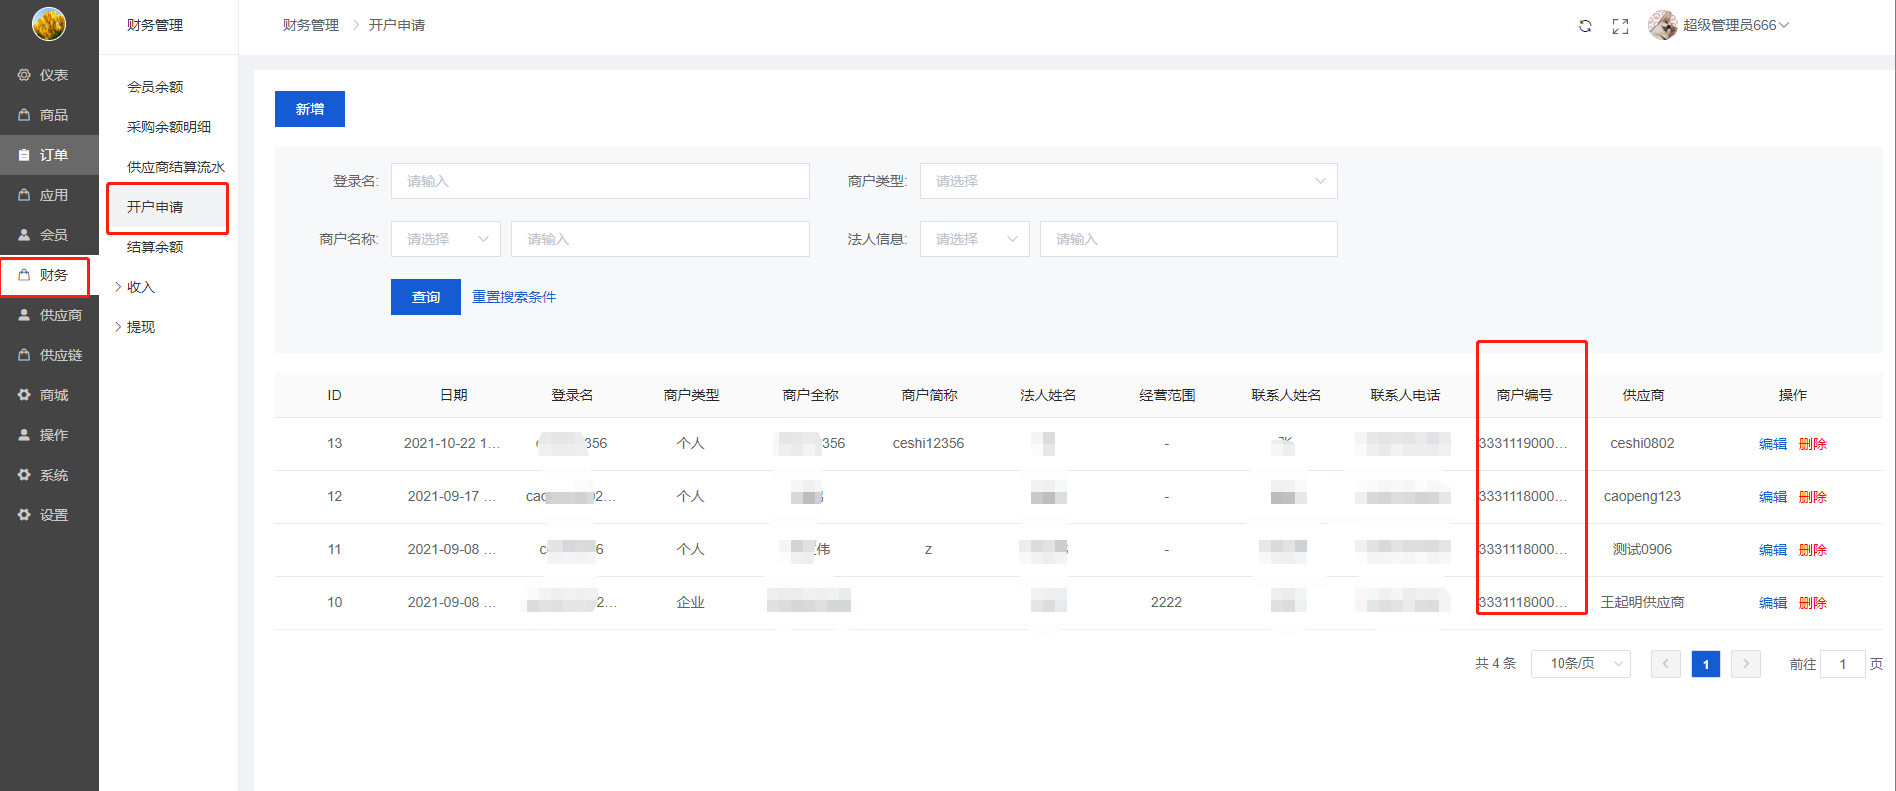Click into the 登录名 input field
The height and width of the screenshot is (791, 1896).
(600, 181)
